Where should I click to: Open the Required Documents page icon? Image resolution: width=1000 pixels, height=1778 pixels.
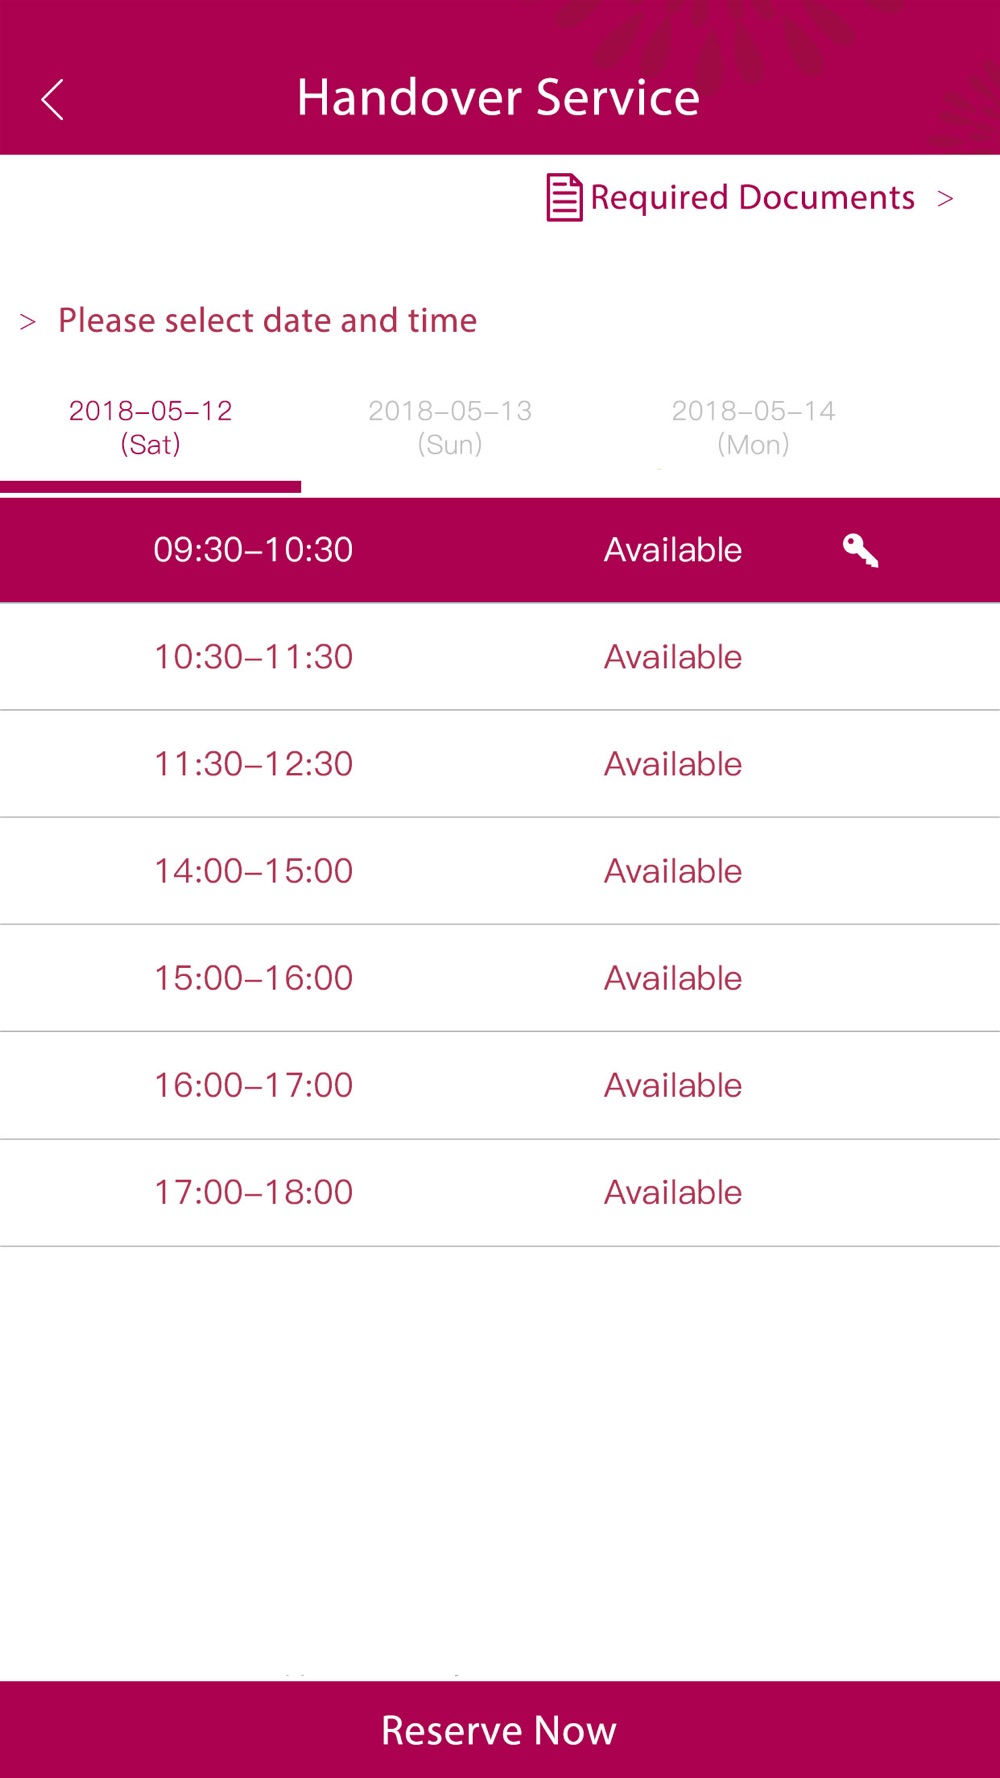click(564, 197)
